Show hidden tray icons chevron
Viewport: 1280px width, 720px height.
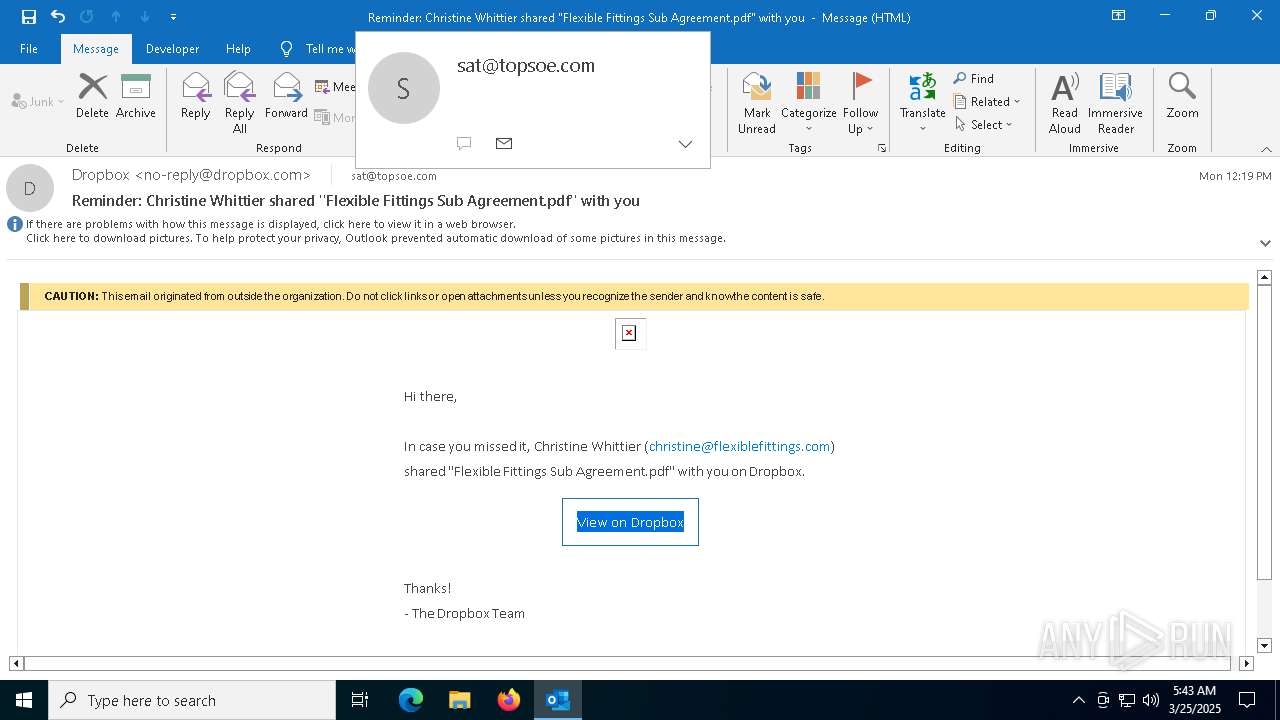pos(1078,700)
